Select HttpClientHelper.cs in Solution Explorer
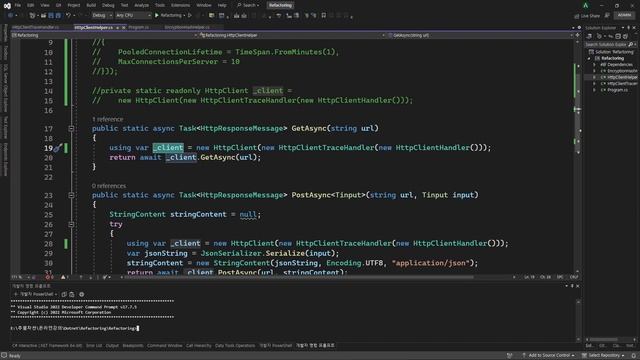 [619, 77]
